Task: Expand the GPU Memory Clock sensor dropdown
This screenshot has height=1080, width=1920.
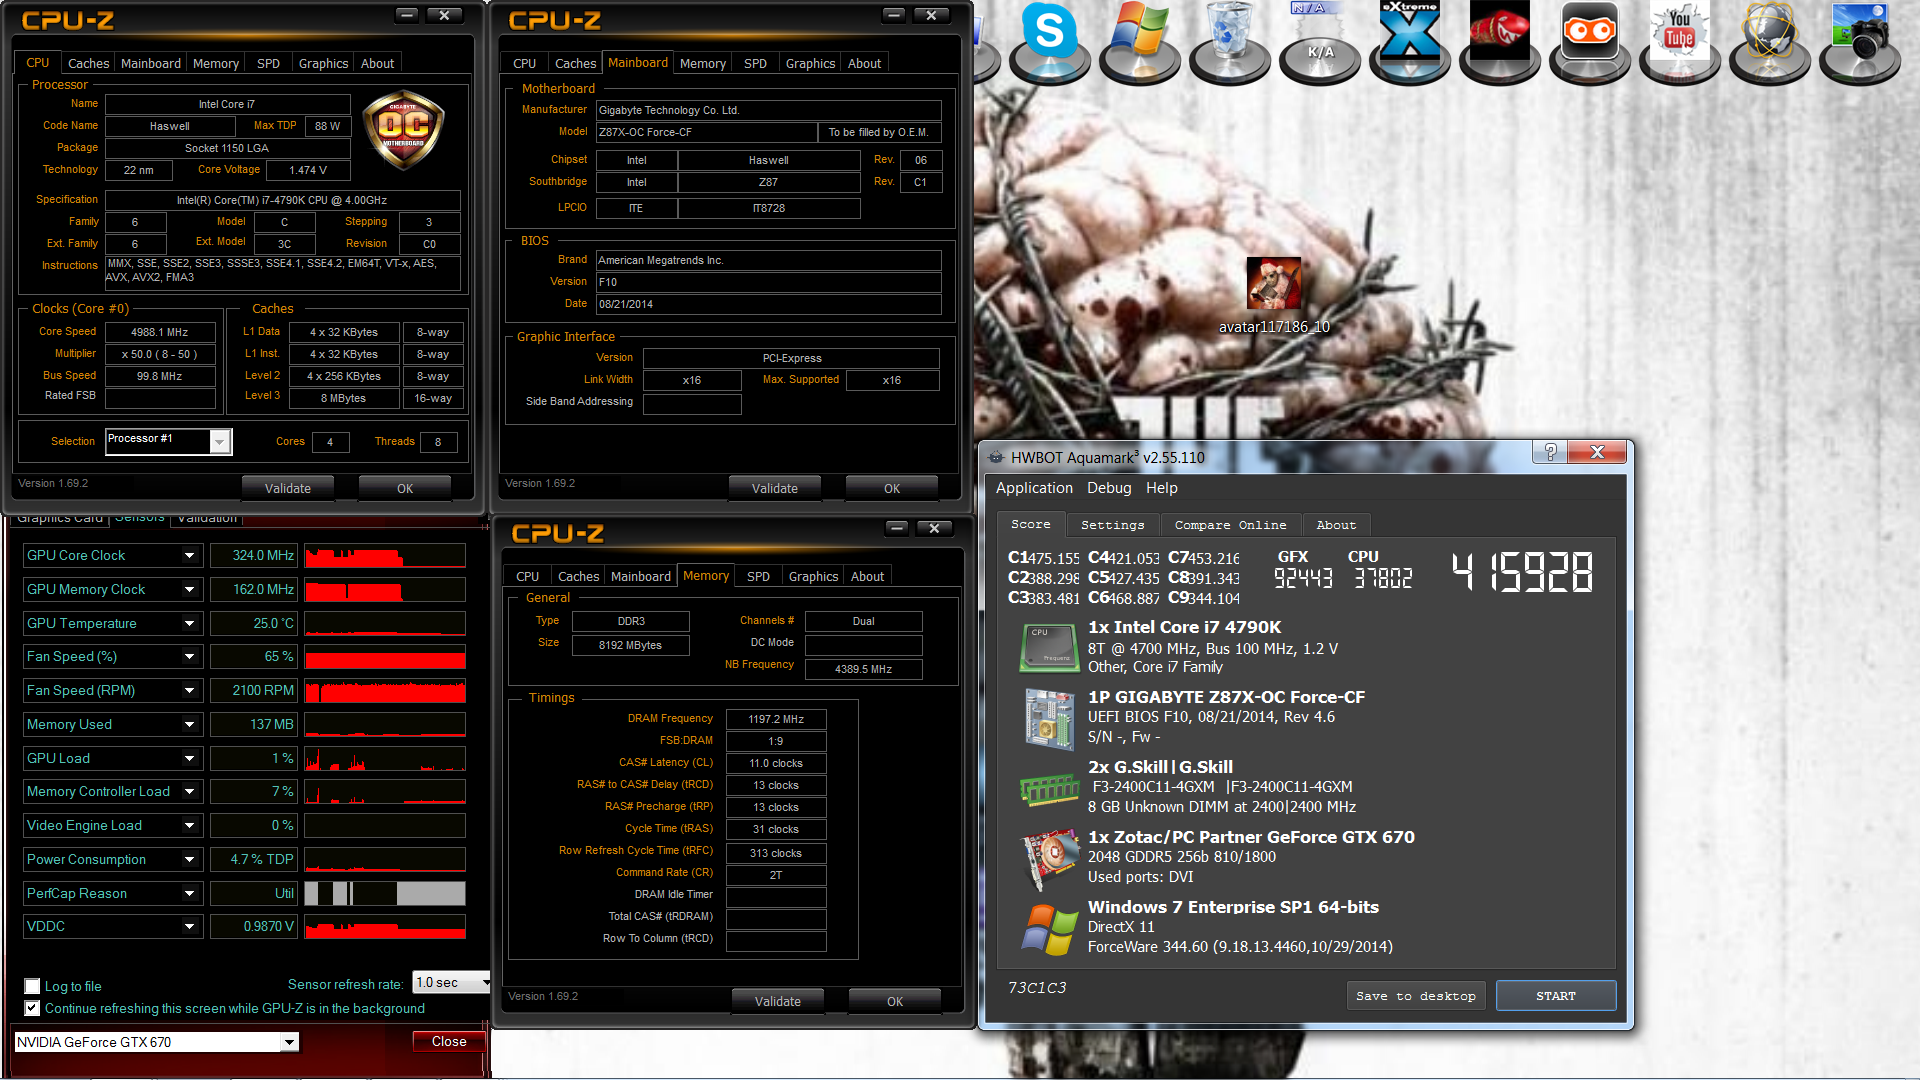Action: 189,590
